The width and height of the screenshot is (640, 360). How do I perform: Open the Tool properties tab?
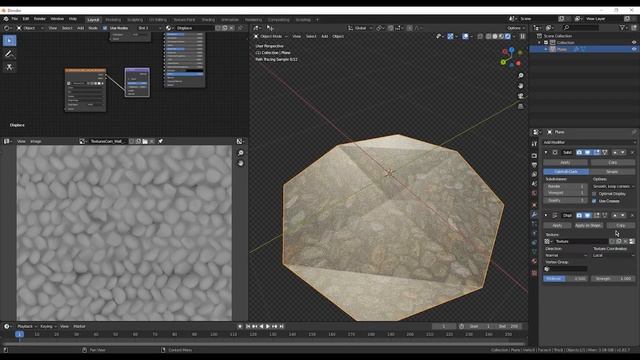point(534,144)
